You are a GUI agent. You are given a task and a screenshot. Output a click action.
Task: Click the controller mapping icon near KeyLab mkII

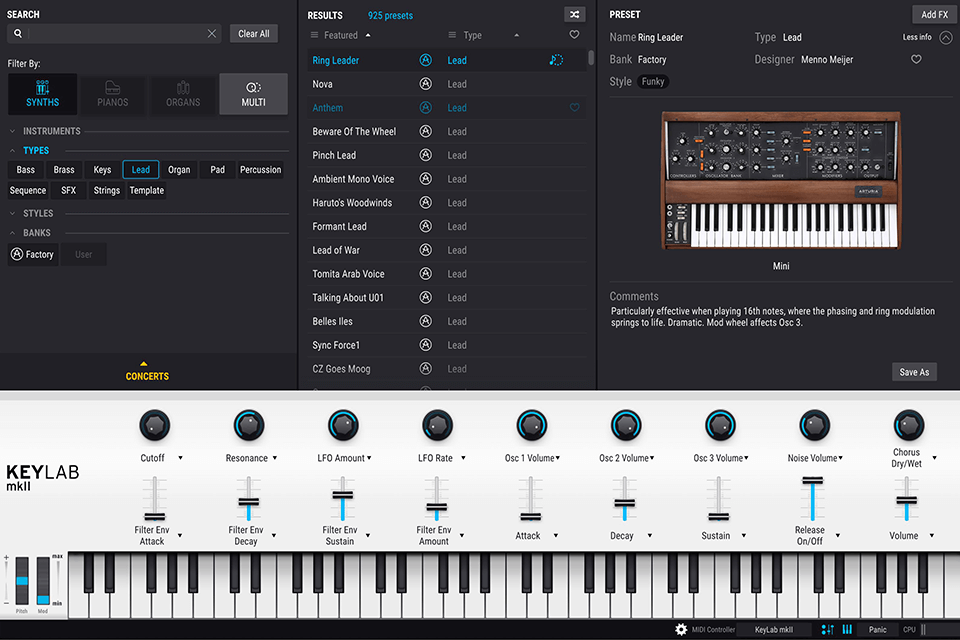[x=828, y=629]
